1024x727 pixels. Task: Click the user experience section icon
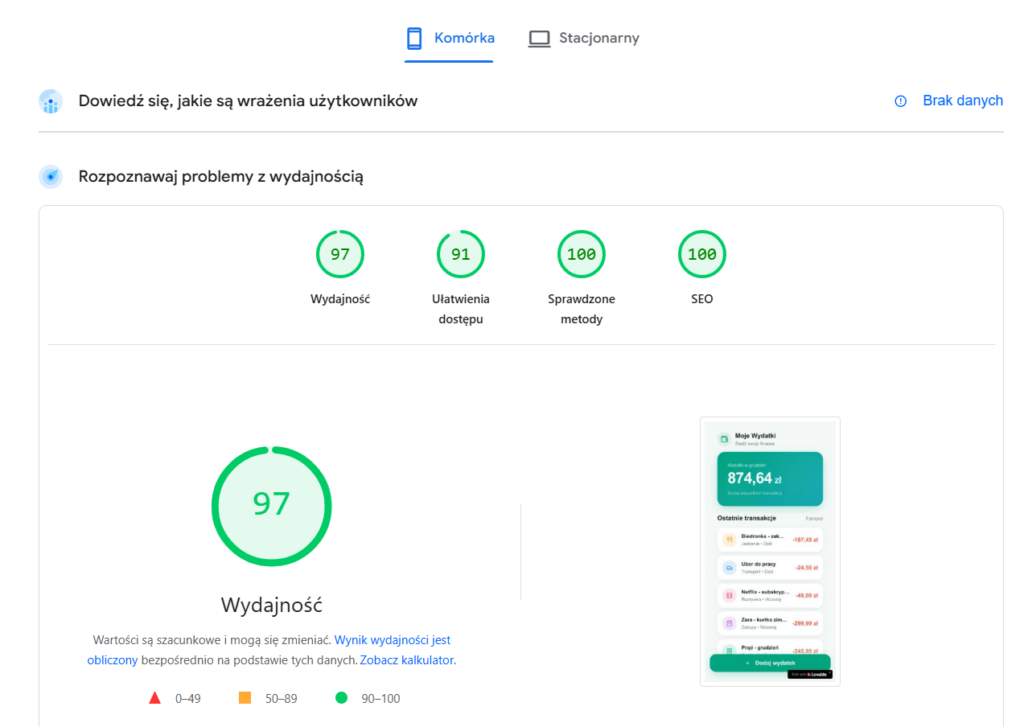(50, 101)
